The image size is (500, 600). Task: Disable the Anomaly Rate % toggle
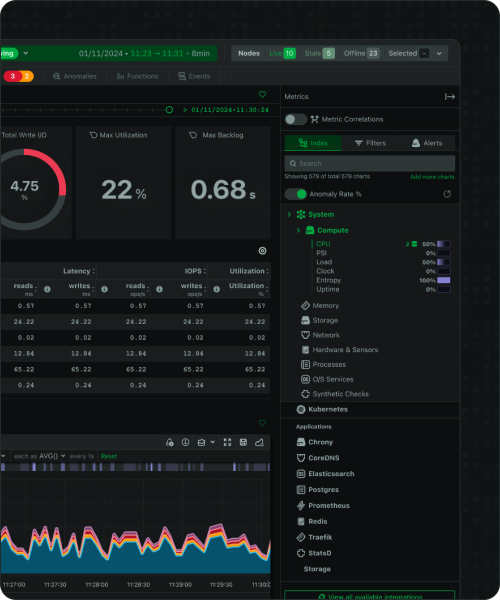coord(296,194)
